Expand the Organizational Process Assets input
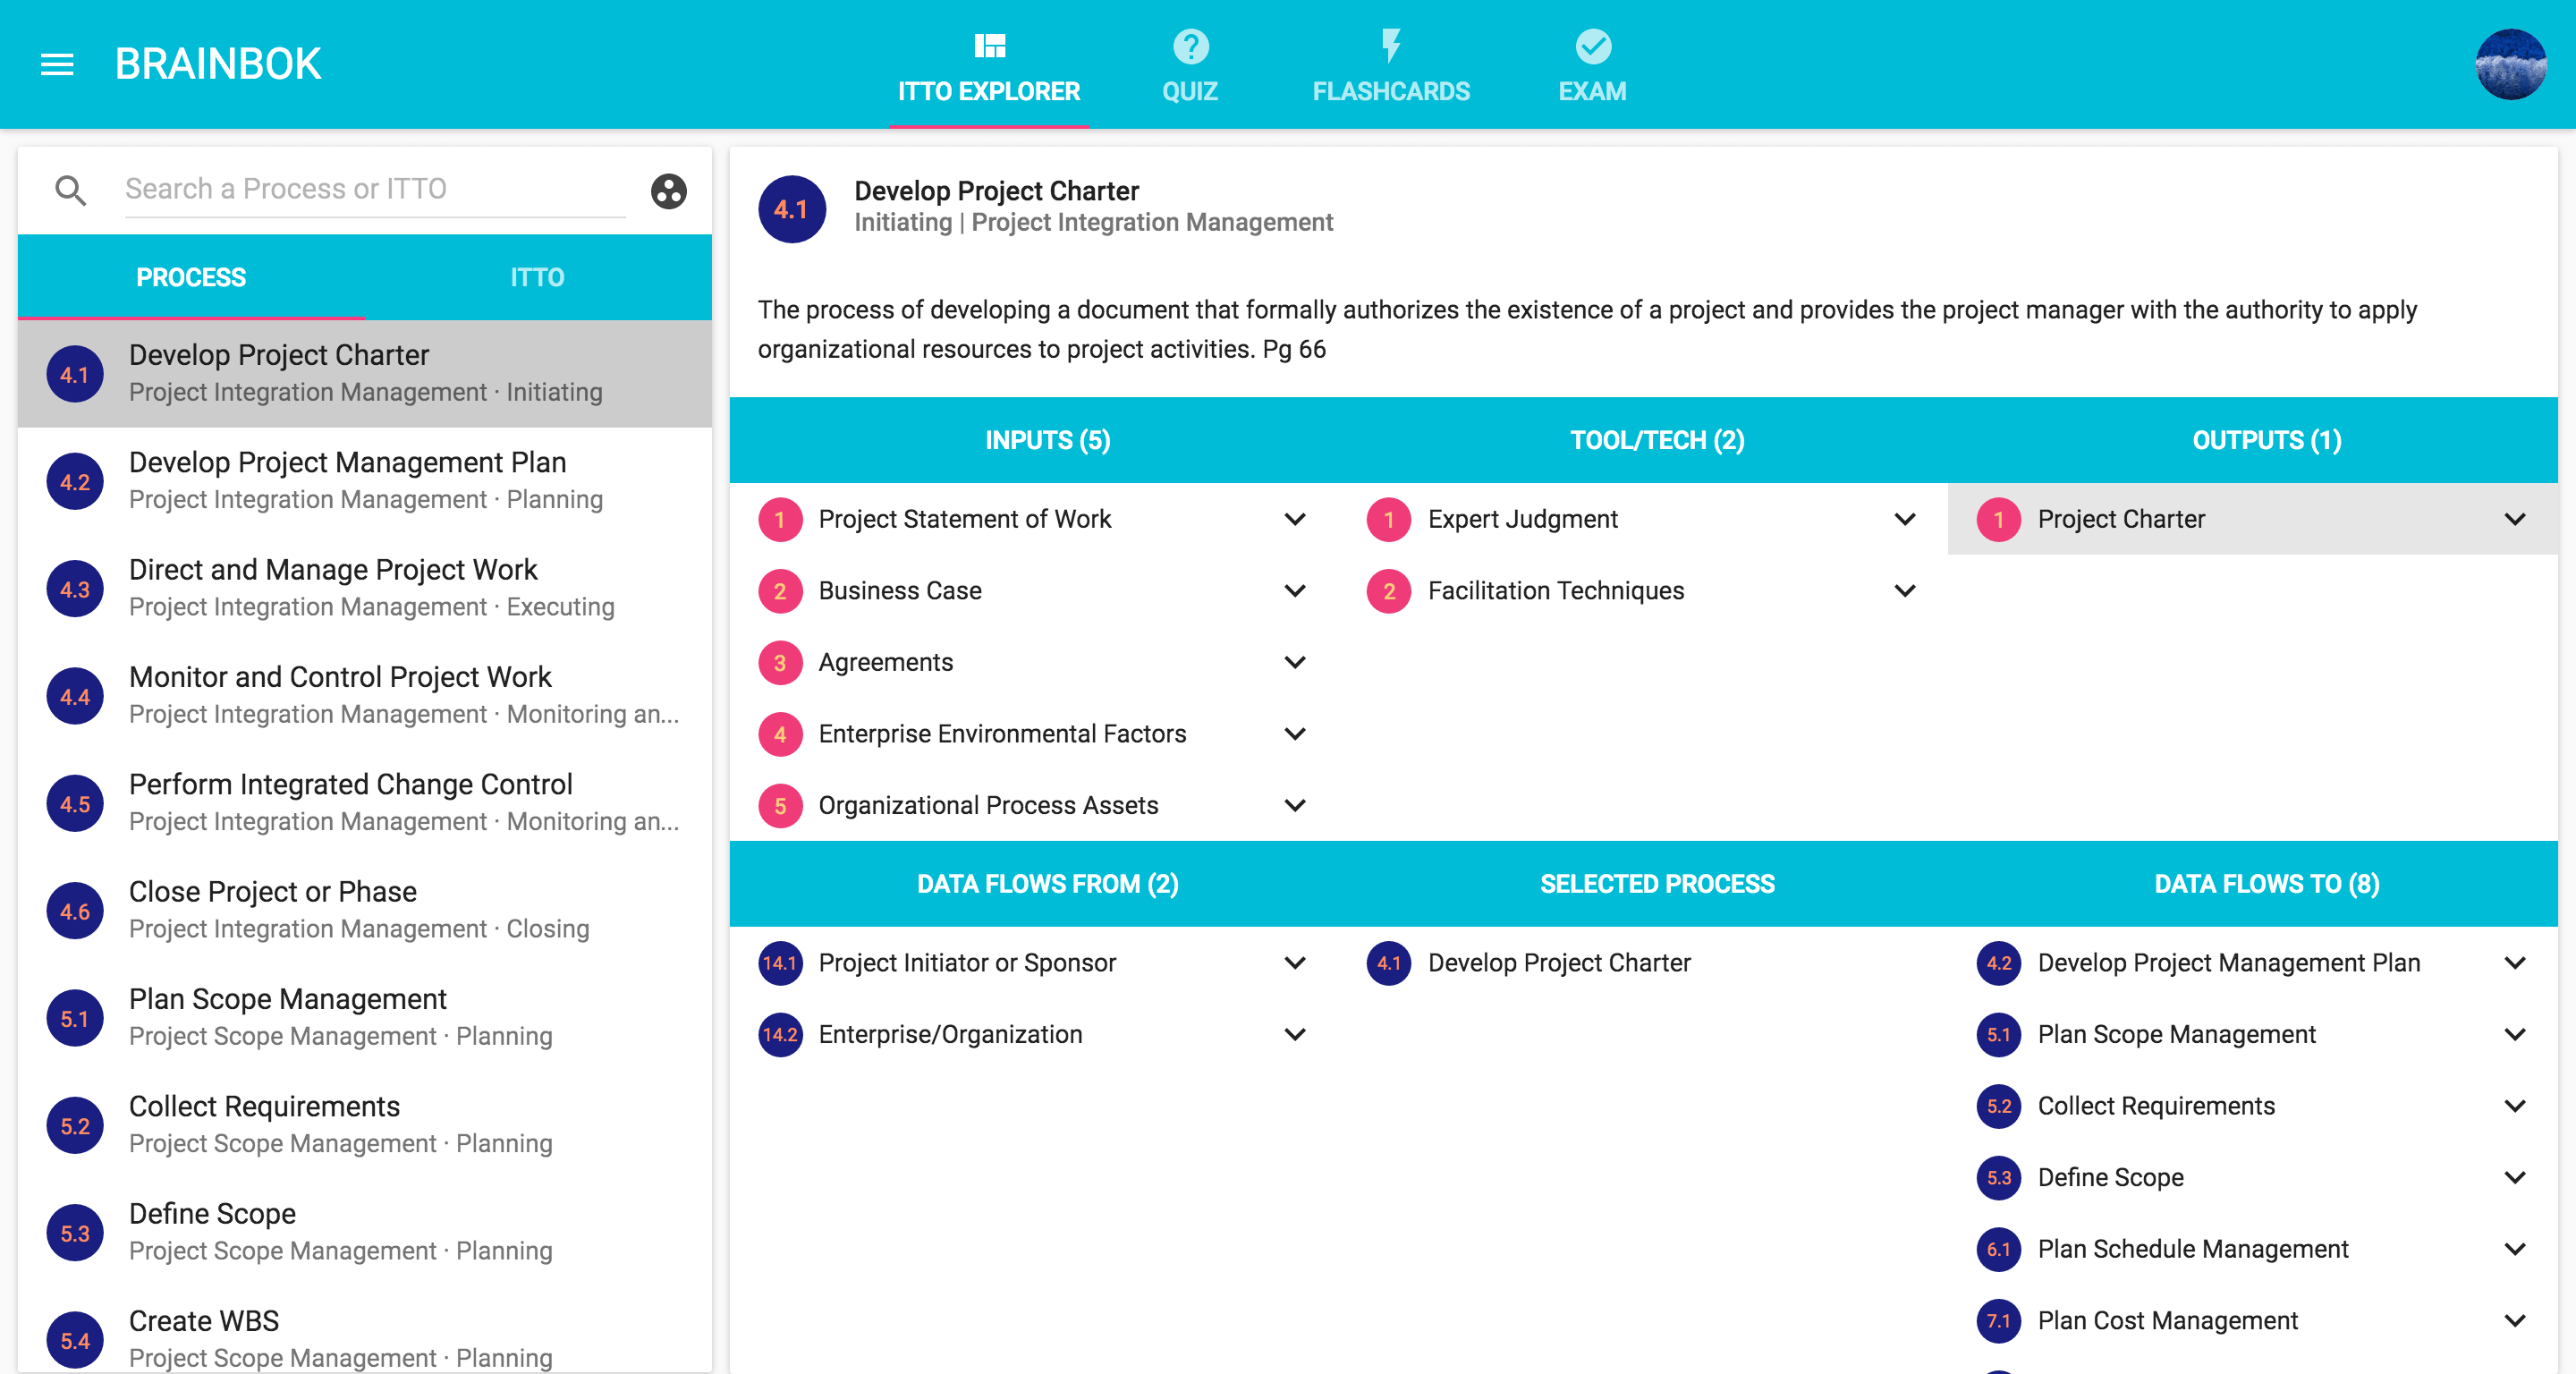 (1298, 804)
